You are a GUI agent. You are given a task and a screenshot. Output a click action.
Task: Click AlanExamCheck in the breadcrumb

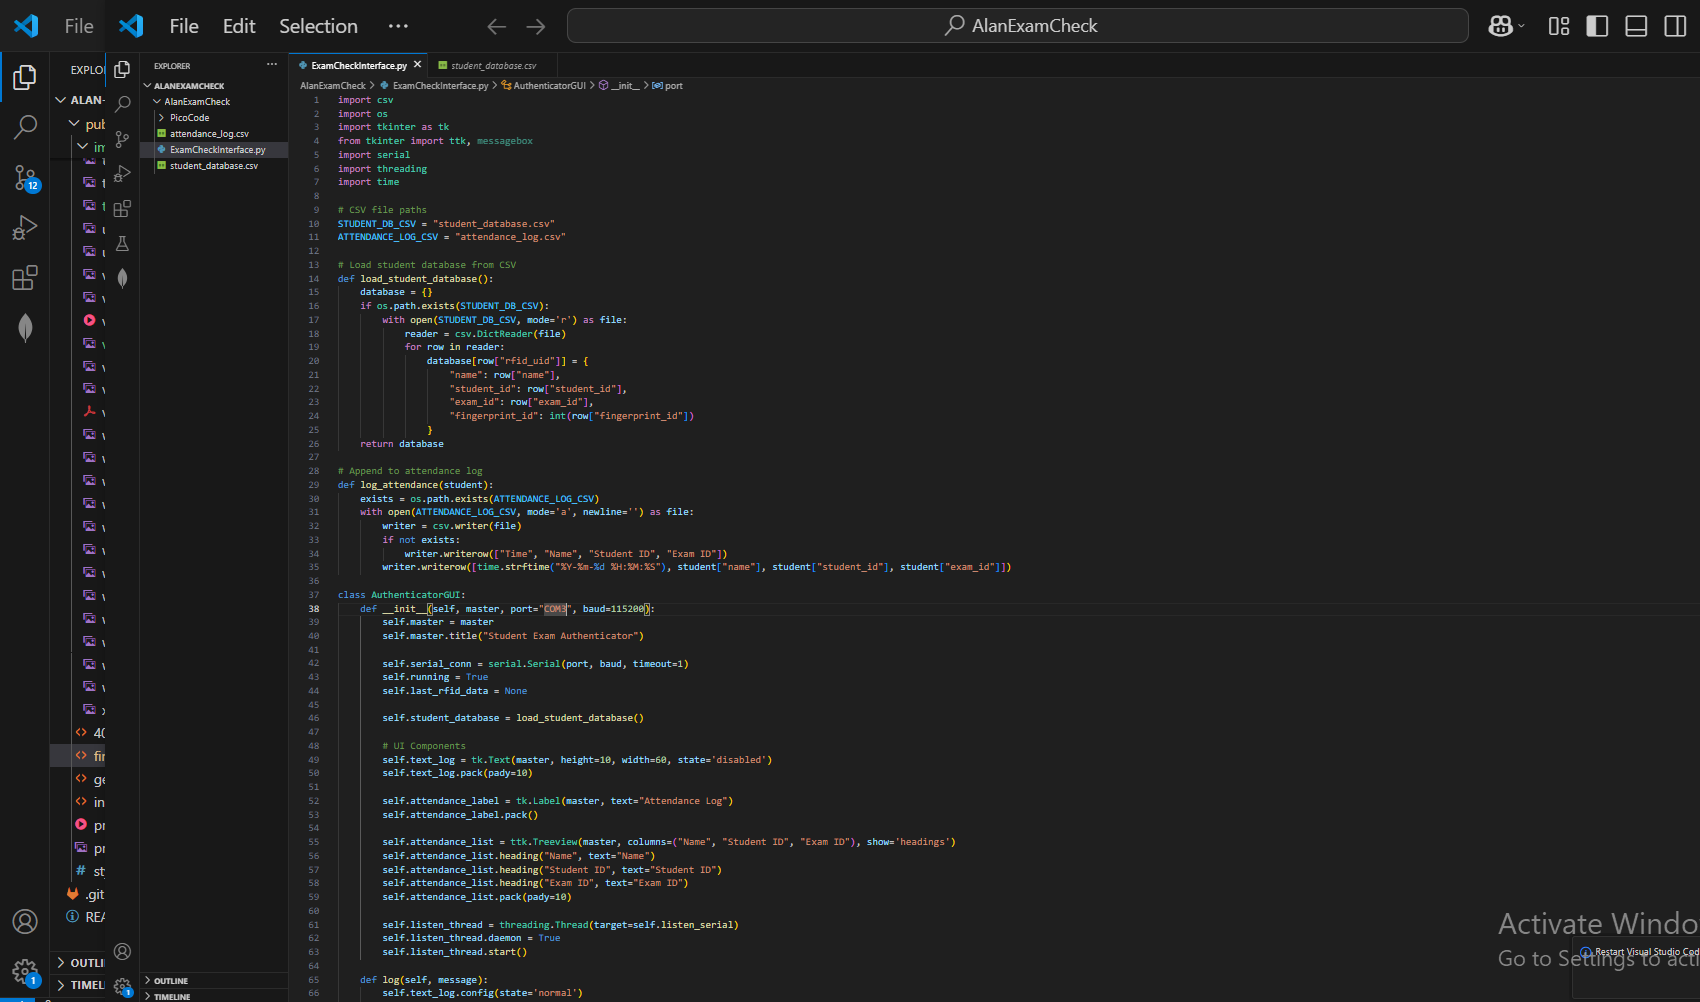click(333, 86)
